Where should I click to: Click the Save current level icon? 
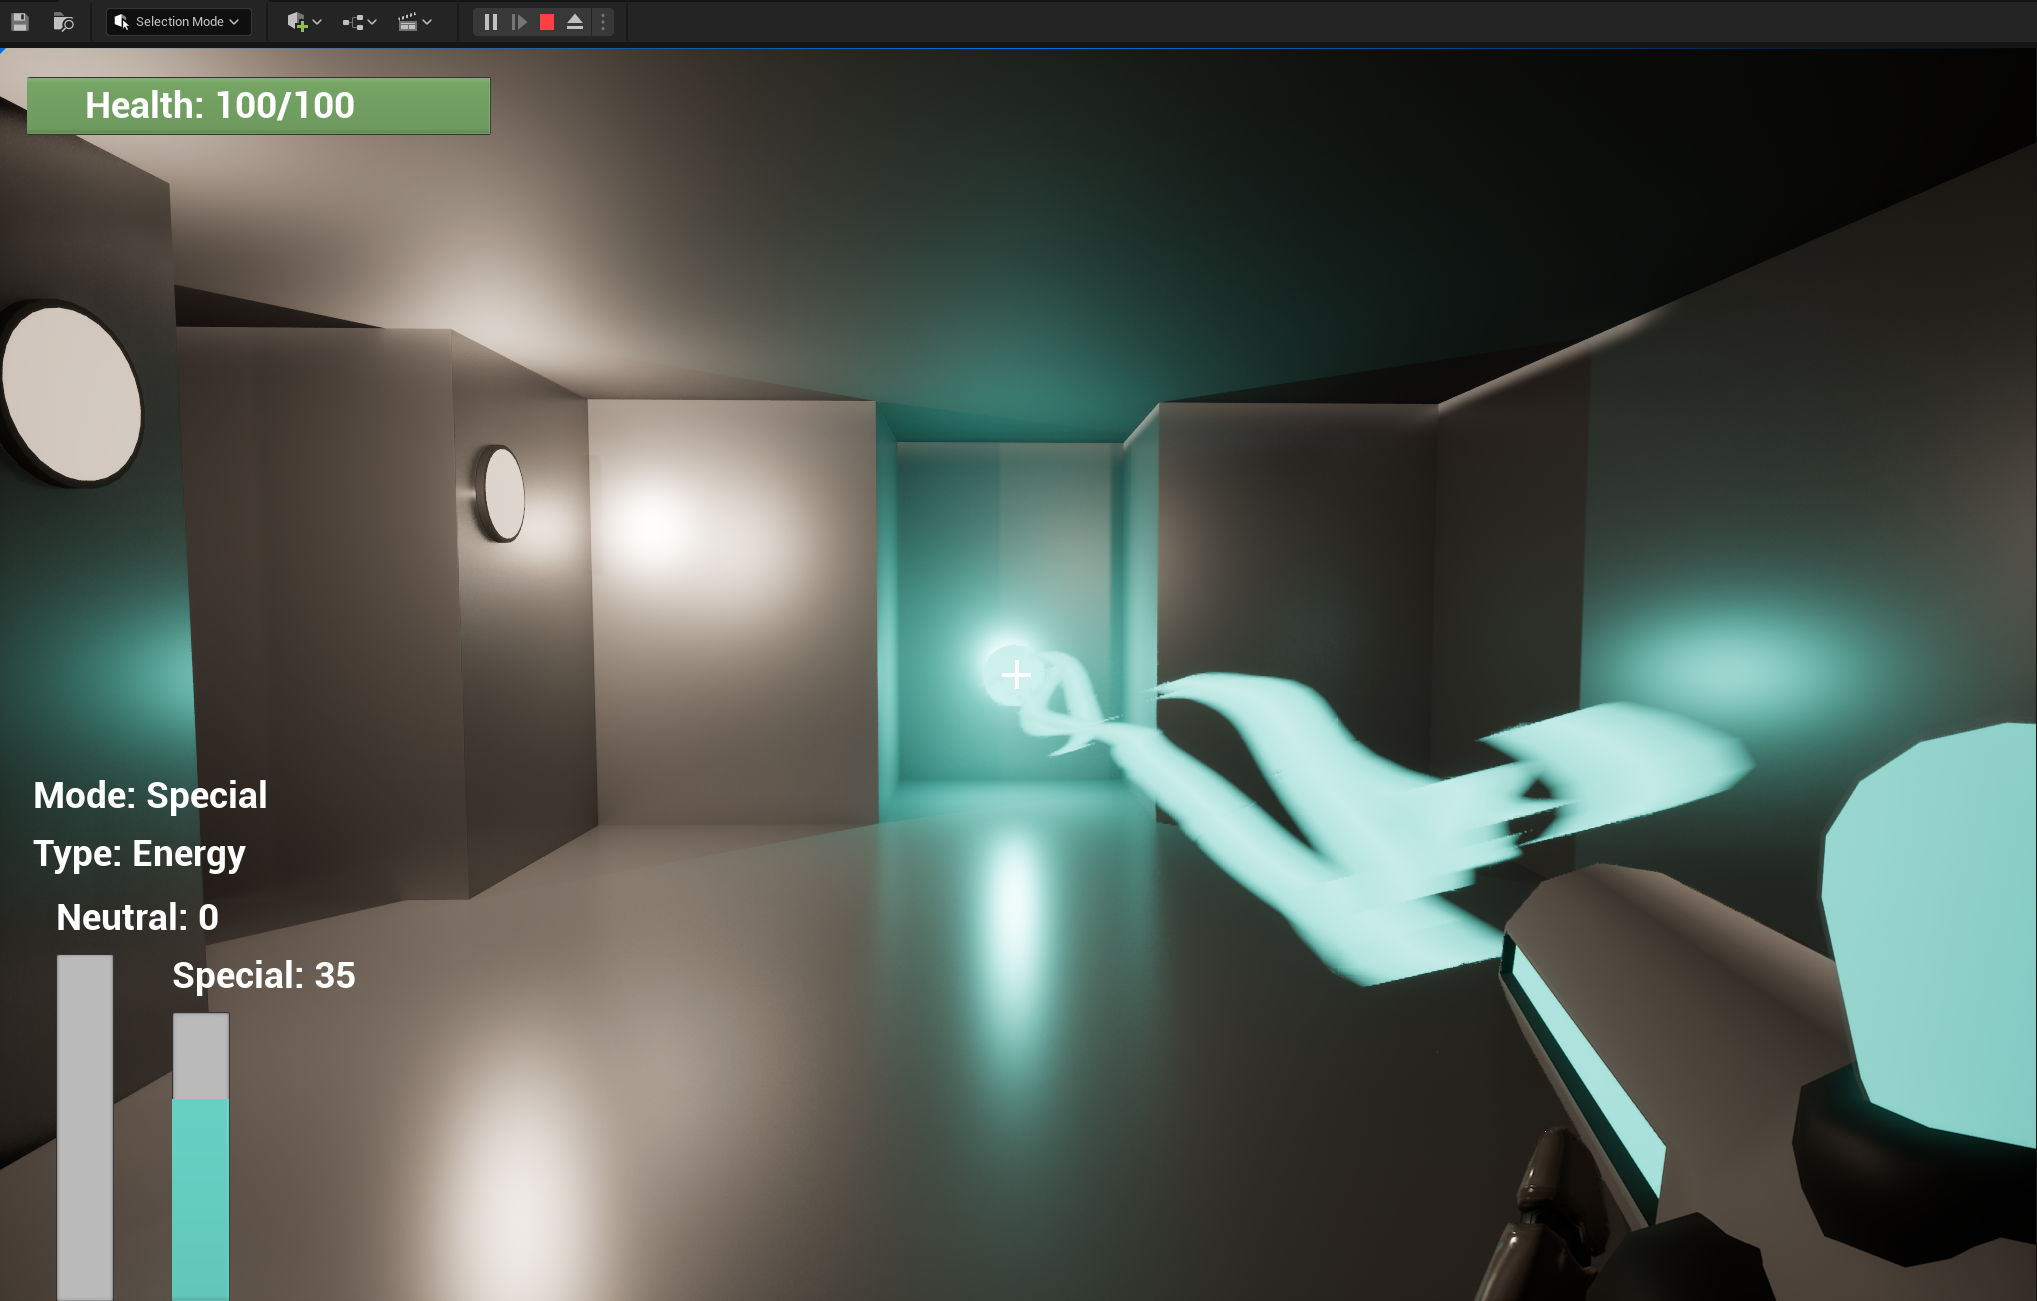point(20,21)
